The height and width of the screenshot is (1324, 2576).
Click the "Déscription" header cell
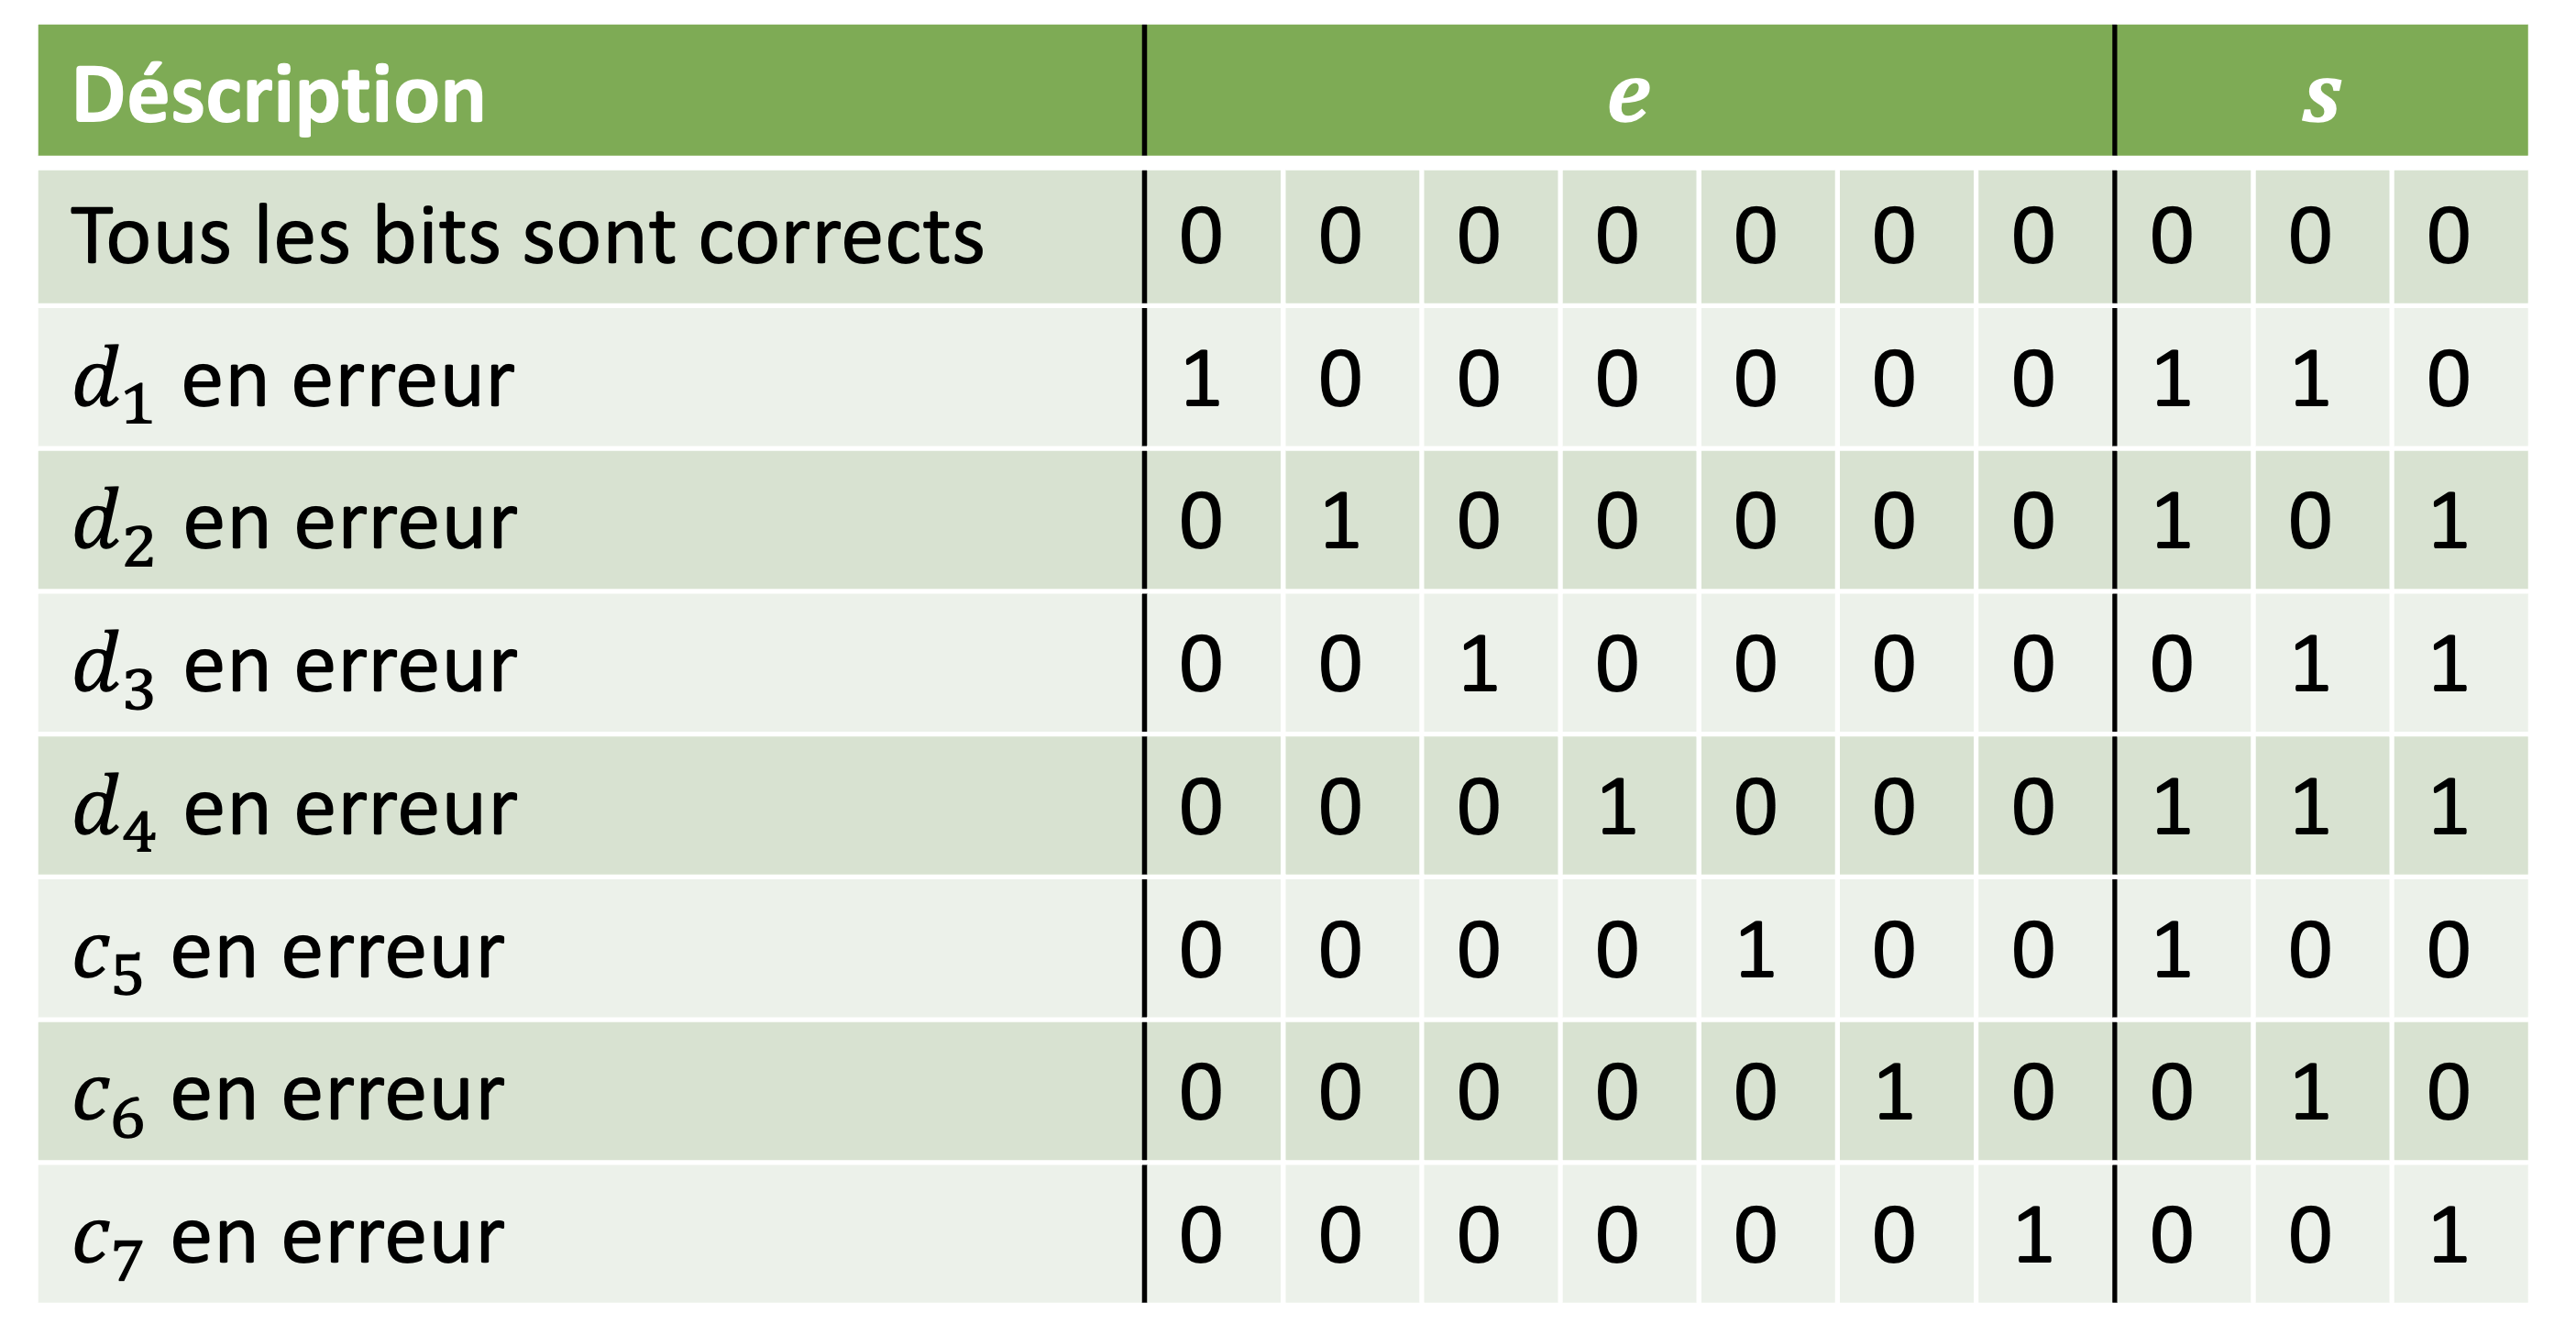click(278, 96)
